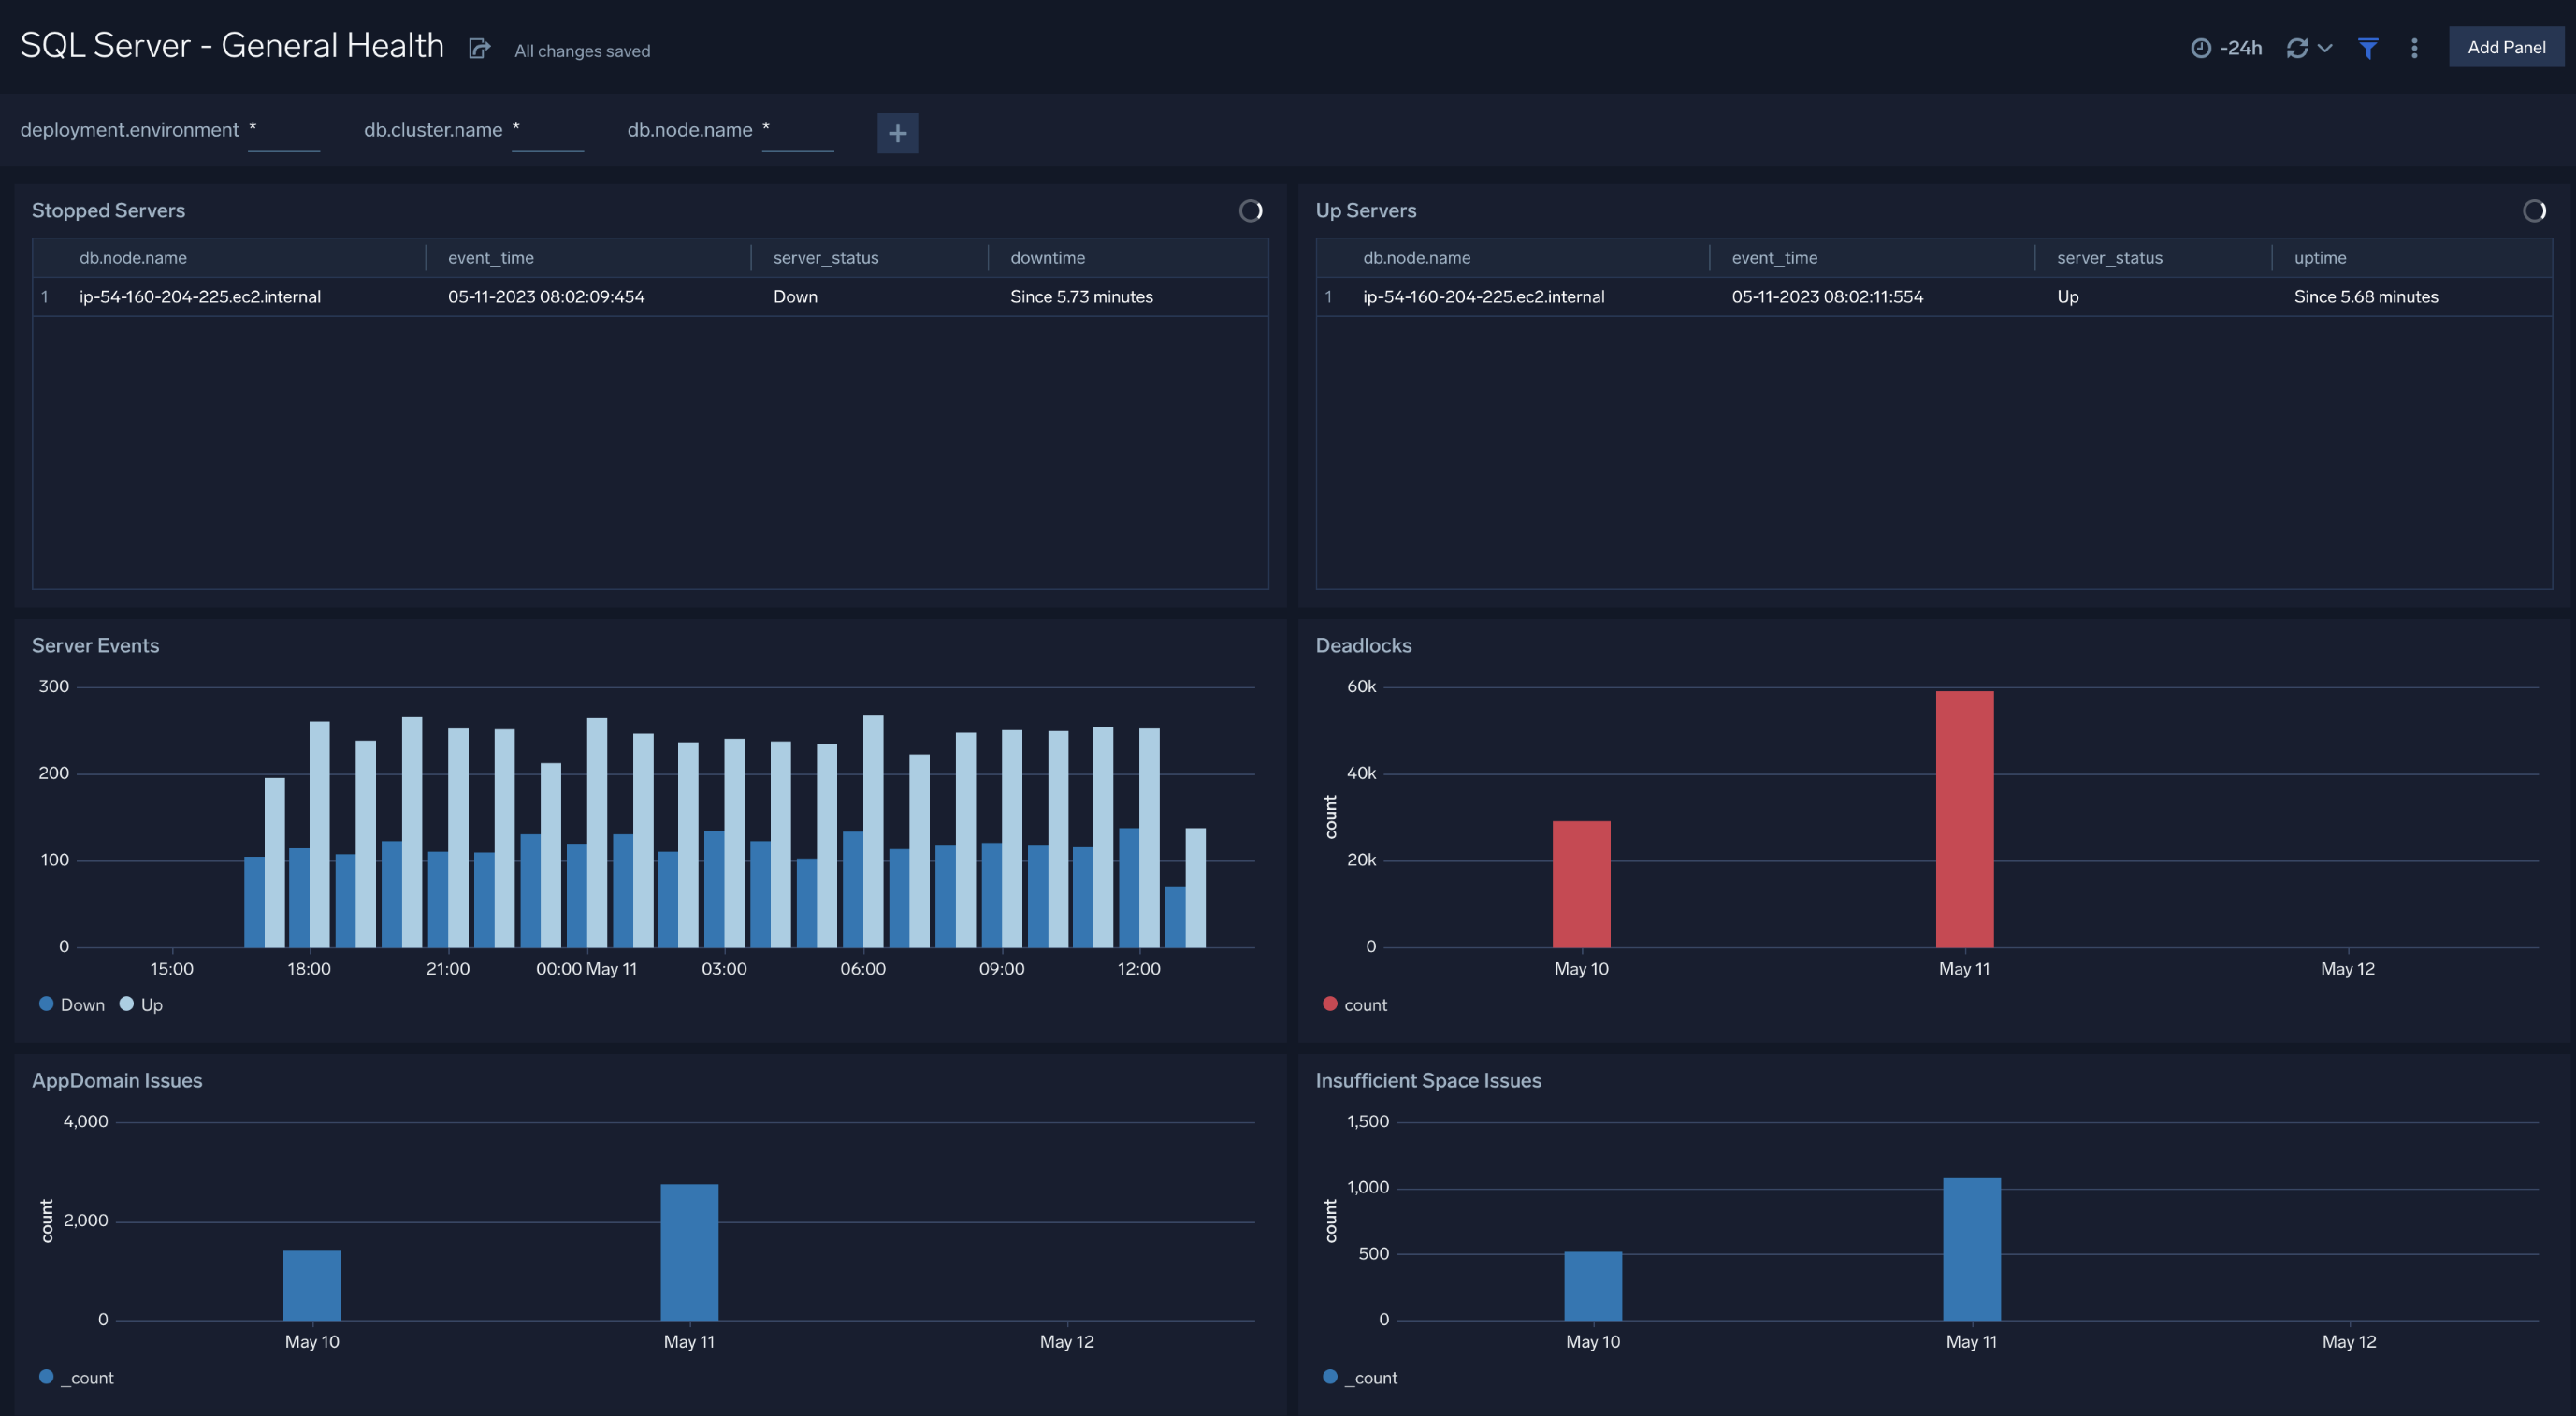Click 'Since 5.68 minutes' uptime cell
Image resolution: width=2576 pixels, height=1416 pixels.
2365,297
